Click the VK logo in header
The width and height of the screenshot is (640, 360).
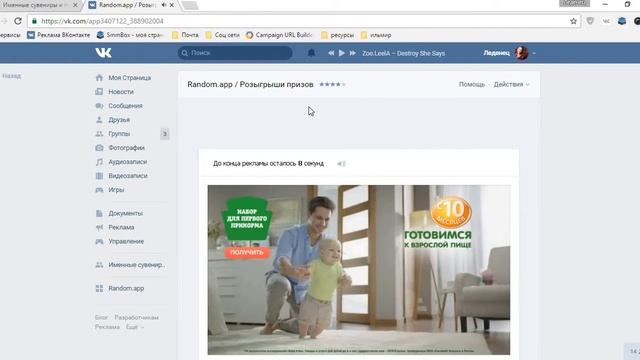[x=103, y=53]
